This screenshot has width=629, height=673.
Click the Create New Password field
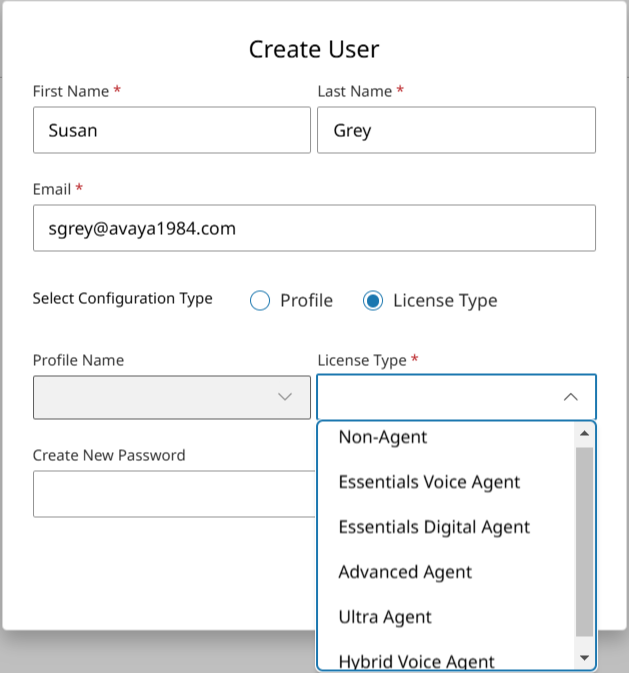coord(174,494)
